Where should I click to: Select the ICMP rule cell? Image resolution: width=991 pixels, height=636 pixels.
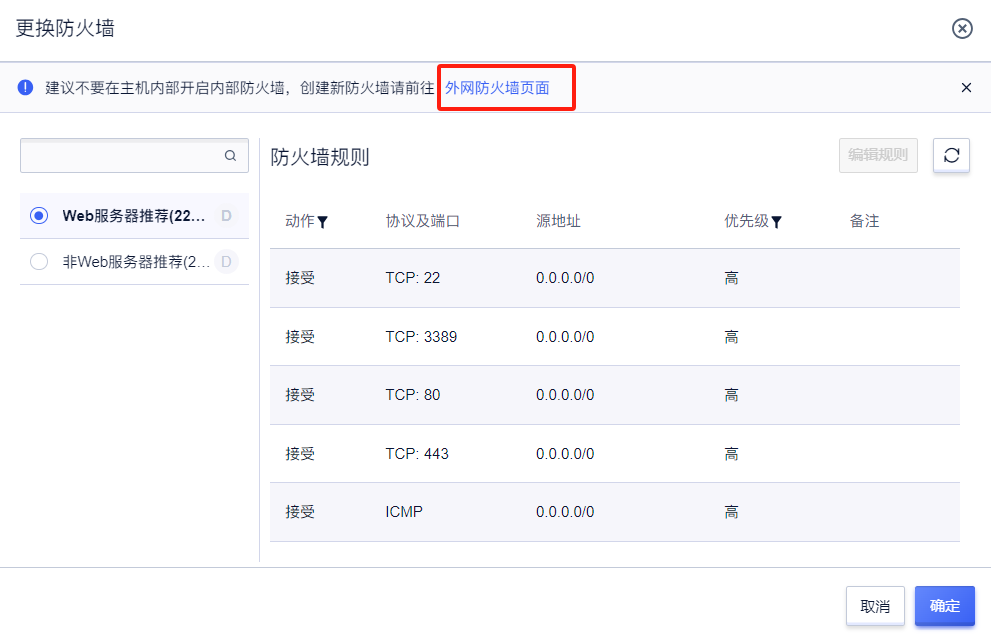click(404, 512)
